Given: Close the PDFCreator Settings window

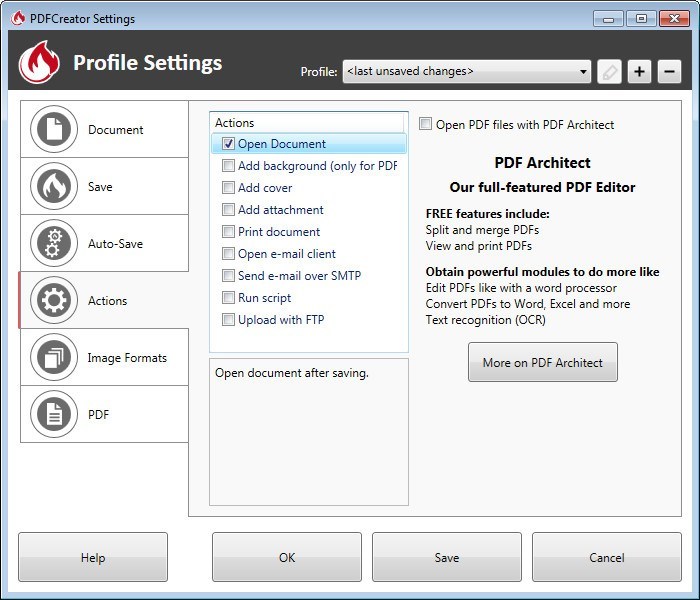Looking at the screenshot, I should coord(674,19).
